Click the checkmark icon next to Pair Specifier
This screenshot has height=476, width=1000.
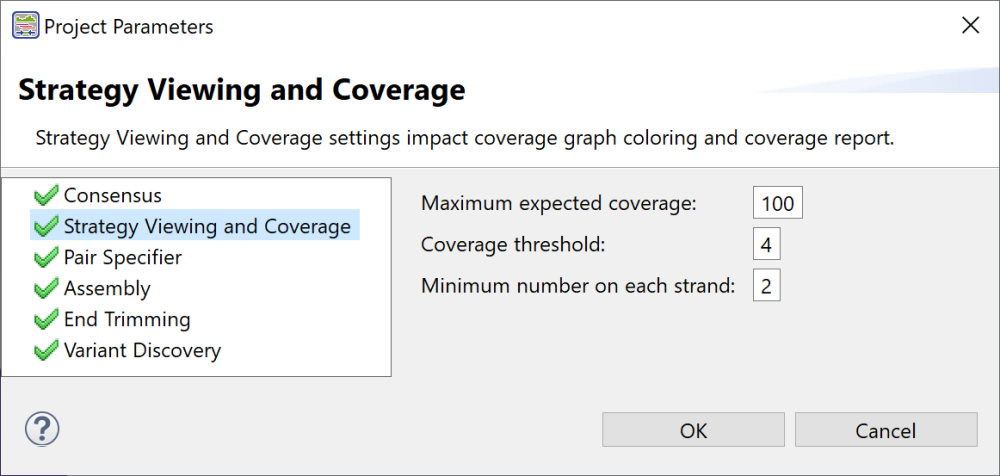[46, 258]
